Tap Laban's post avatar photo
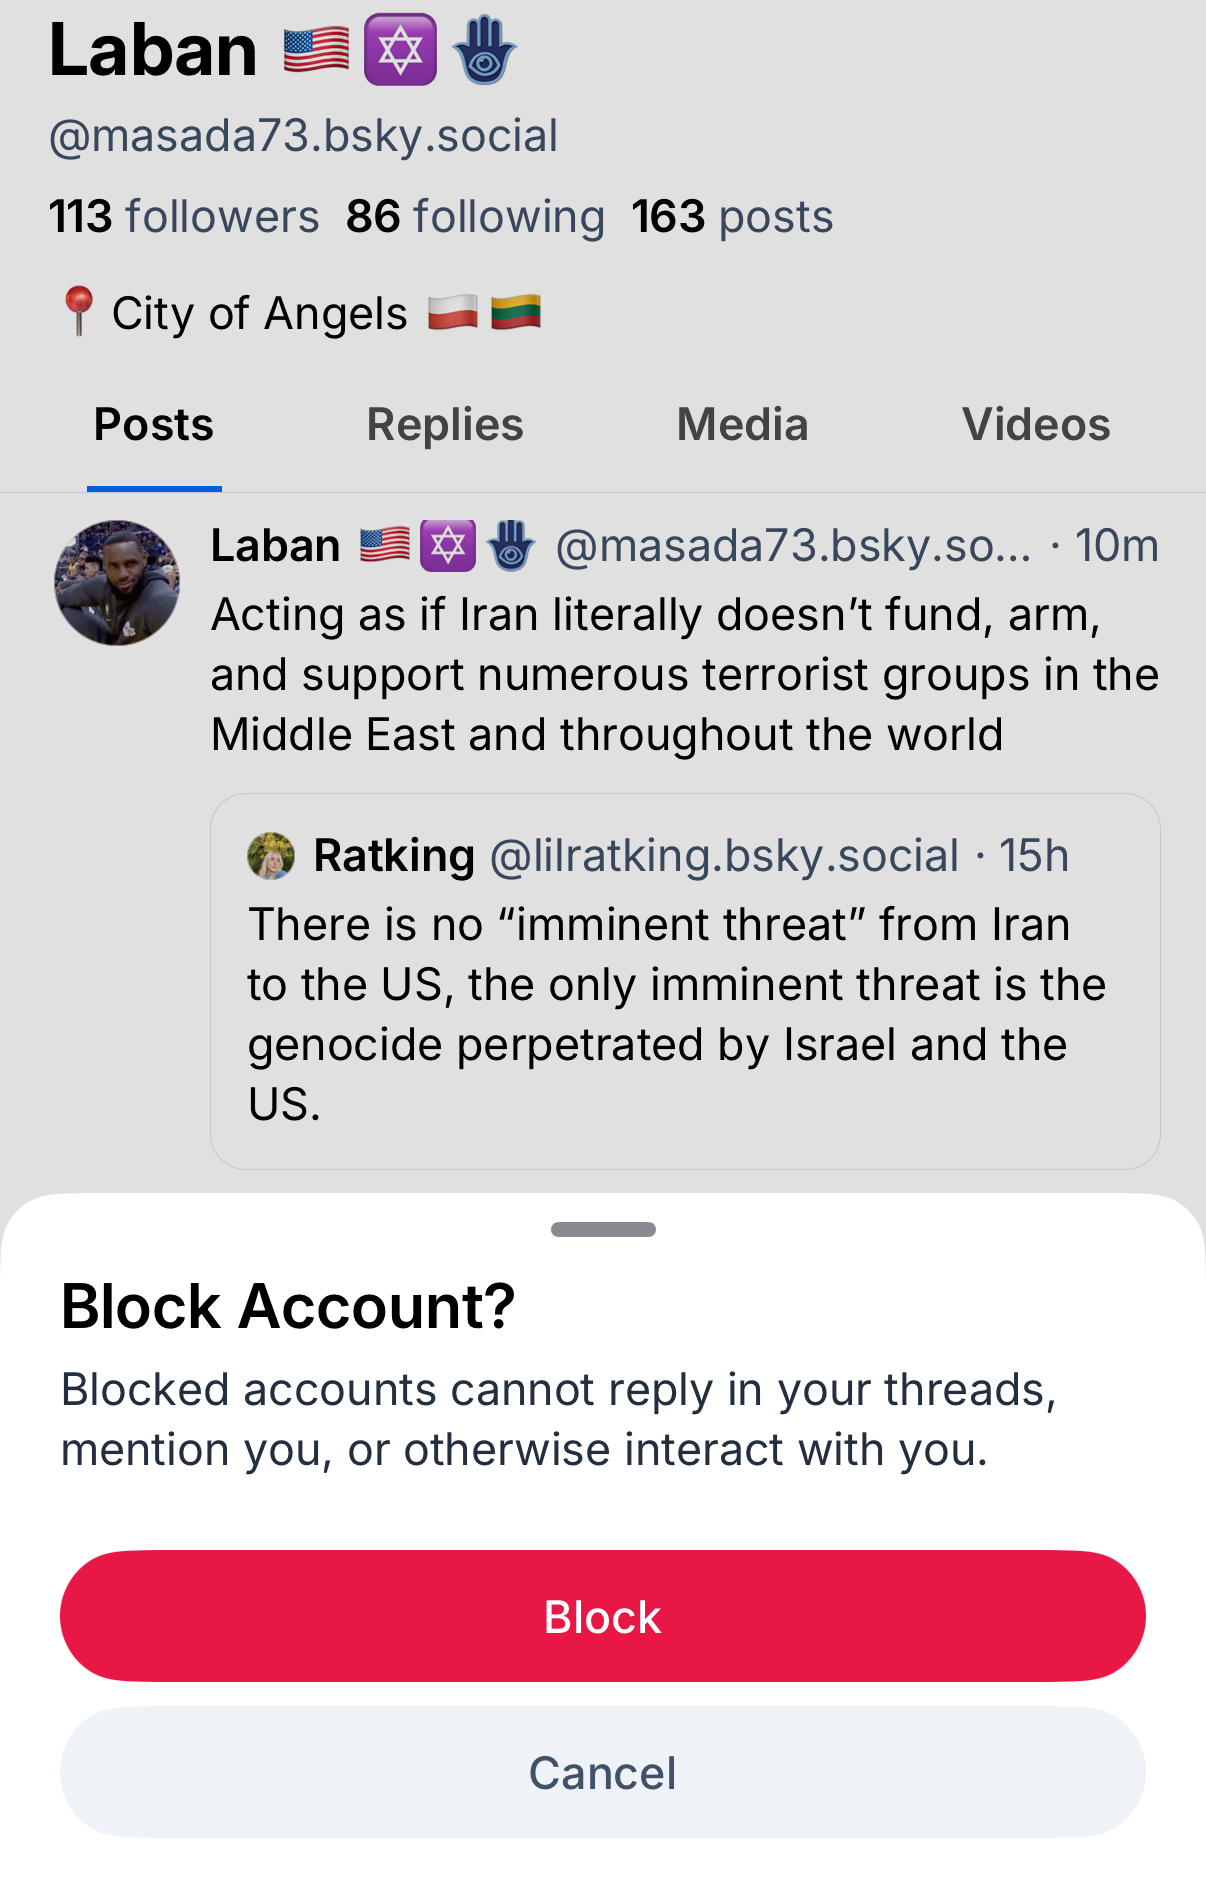Screen dimensions: 1206x1897 pyautogui.click(x=117, y=582)
